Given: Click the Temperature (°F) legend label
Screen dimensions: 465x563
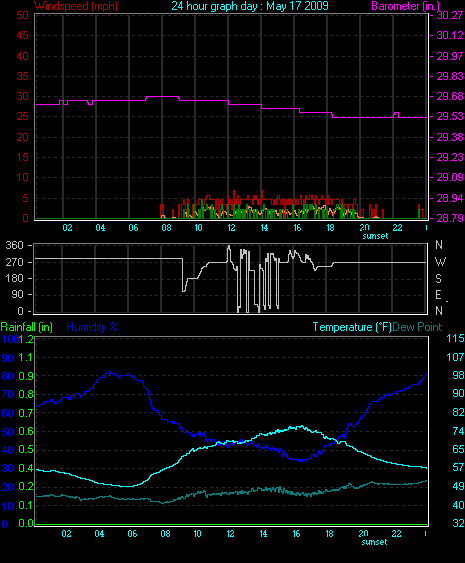Looking at the screenshot, I should (352, 327).
